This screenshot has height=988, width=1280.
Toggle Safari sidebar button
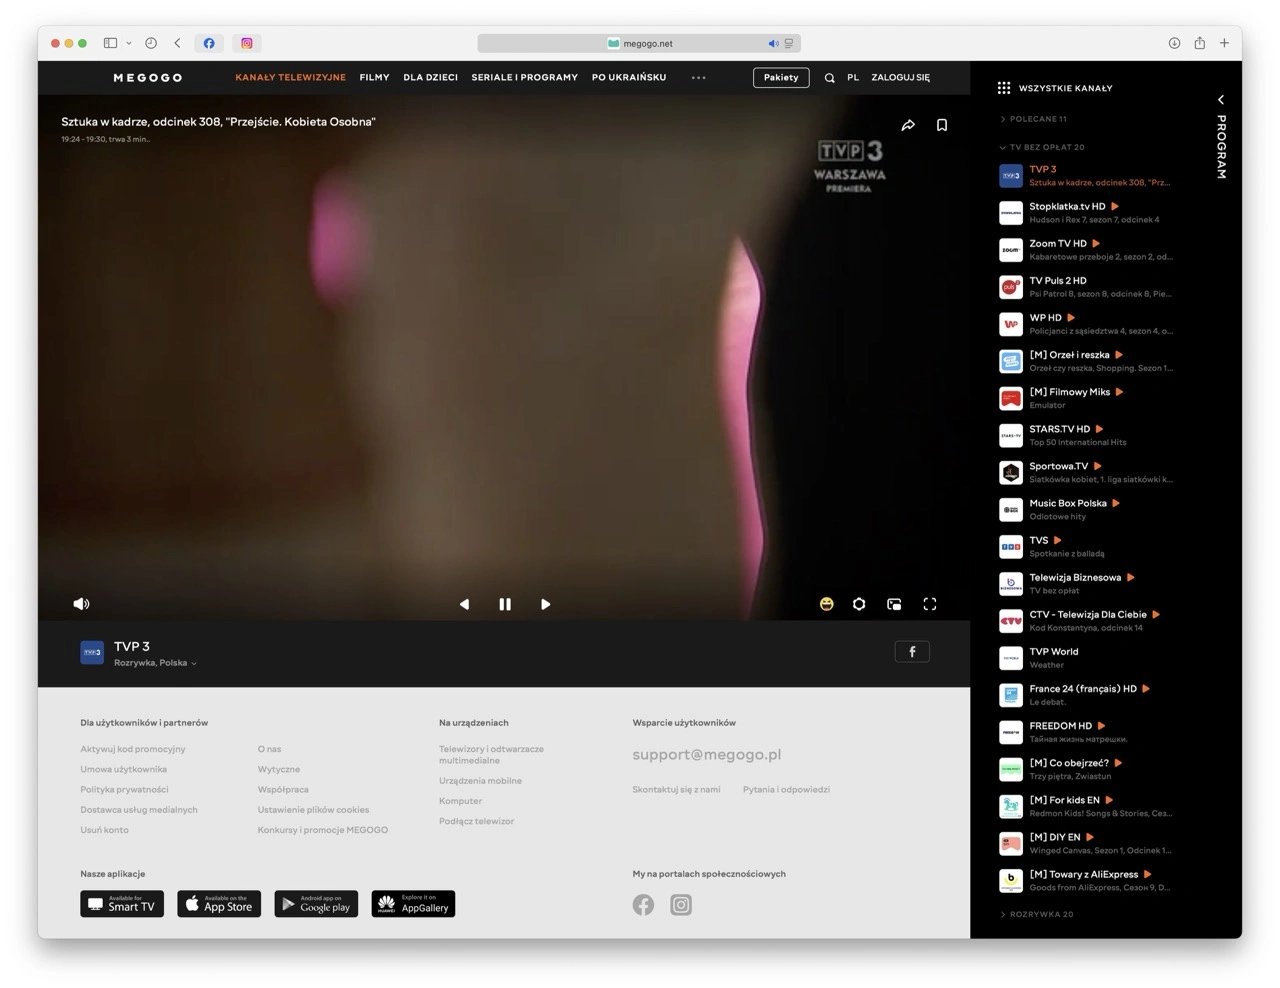[x=111, y=43]
